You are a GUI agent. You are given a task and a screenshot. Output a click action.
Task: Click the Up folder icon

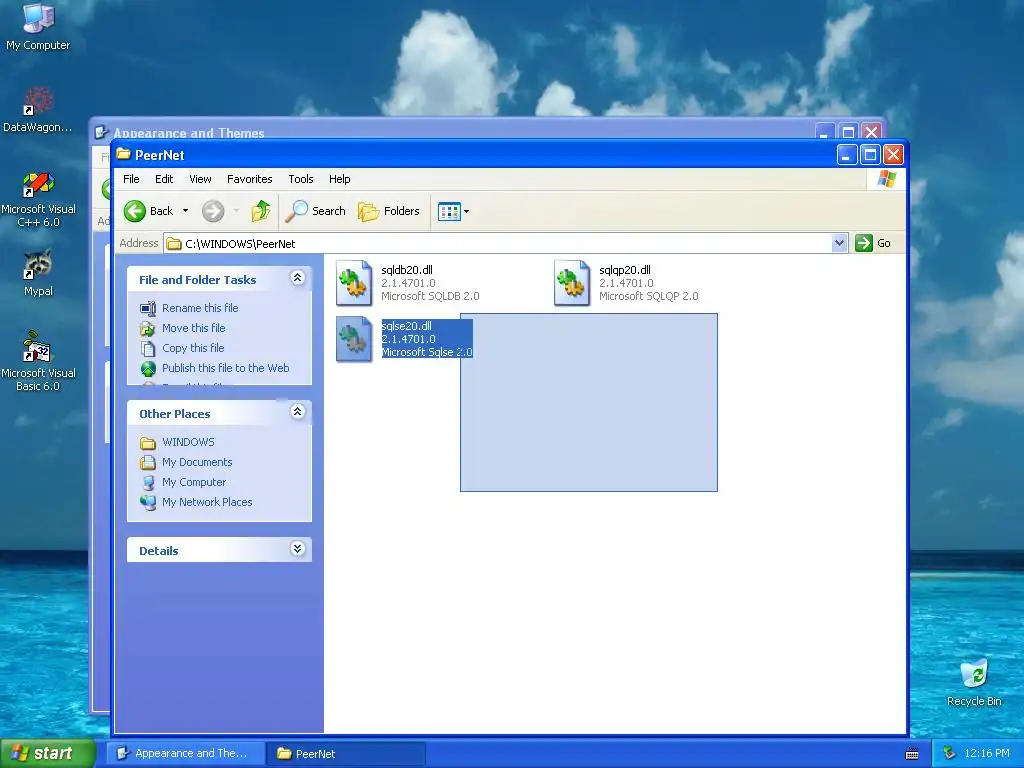click(261, 211)
